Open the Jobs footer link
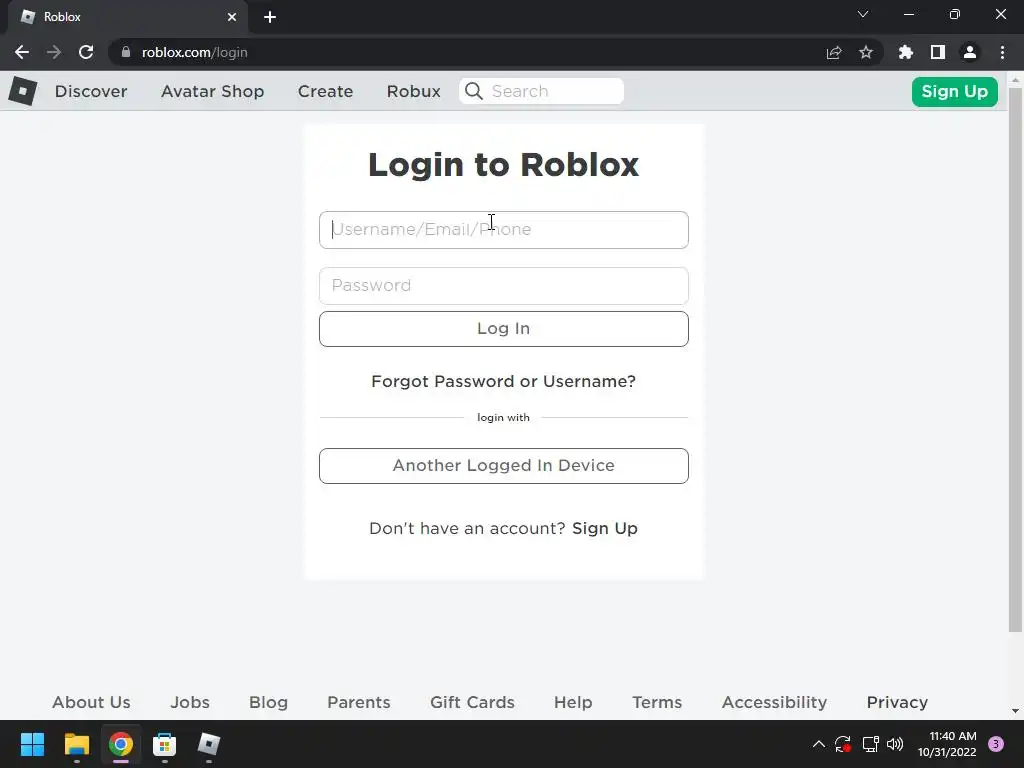The width and height of the screenshot is (1024, 768). click(190, 702)
